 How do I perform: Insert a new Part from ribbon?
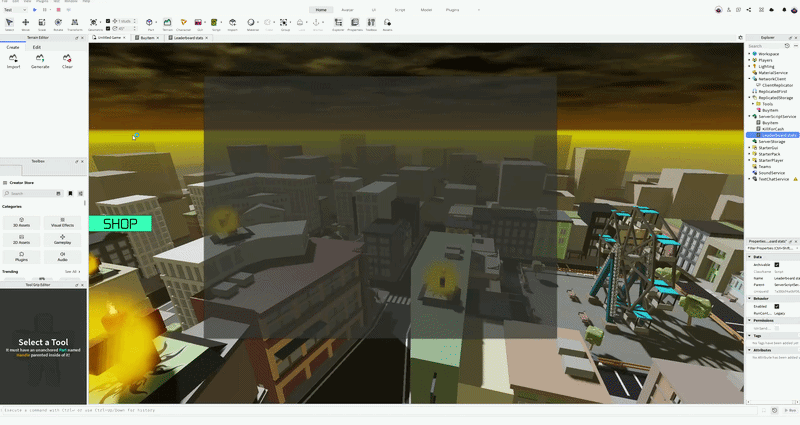click(x=149, y=24)
